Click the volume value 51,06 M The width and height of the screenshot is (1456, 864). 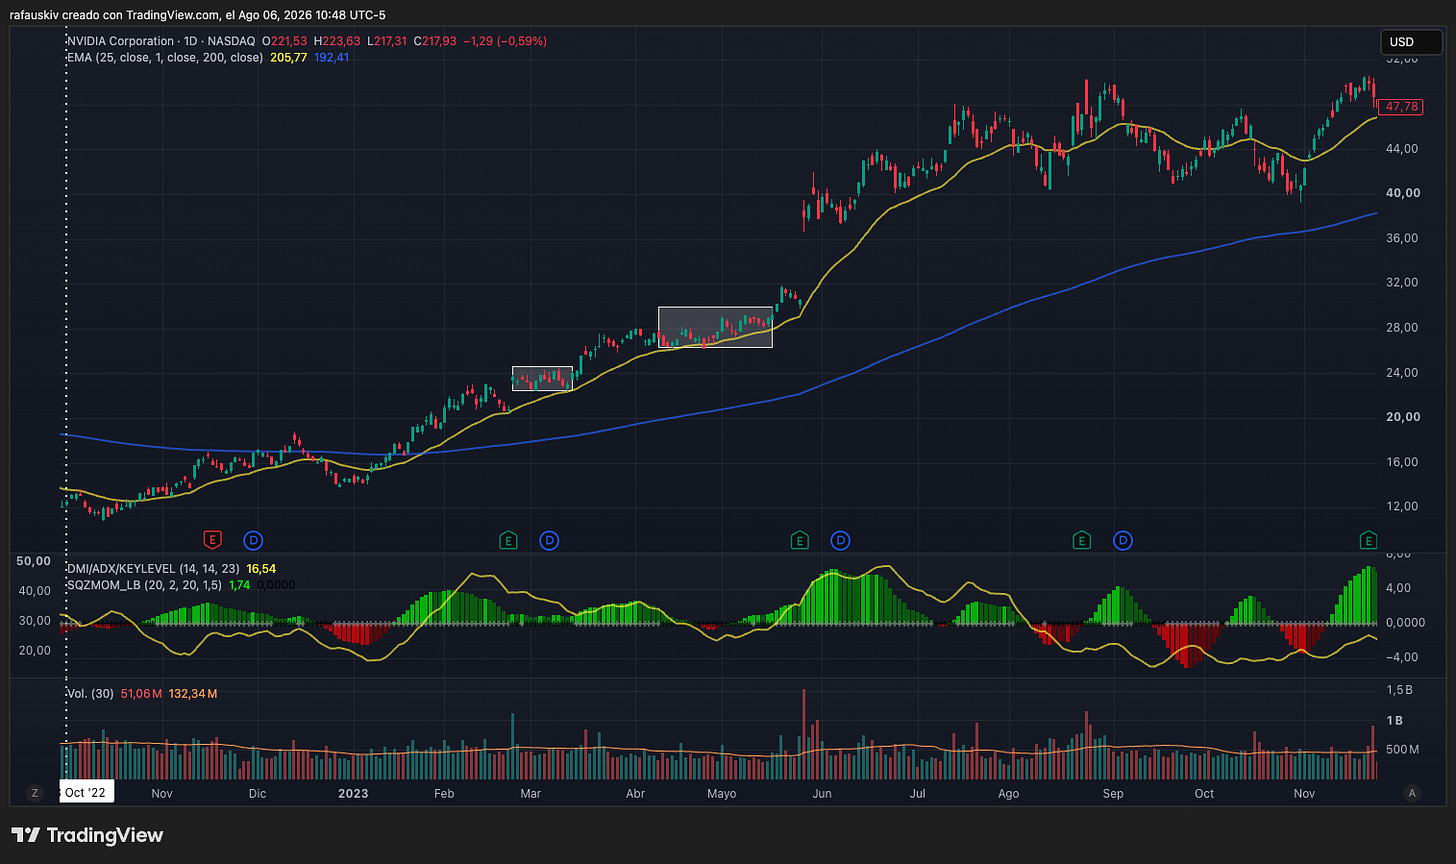(141, 693)
